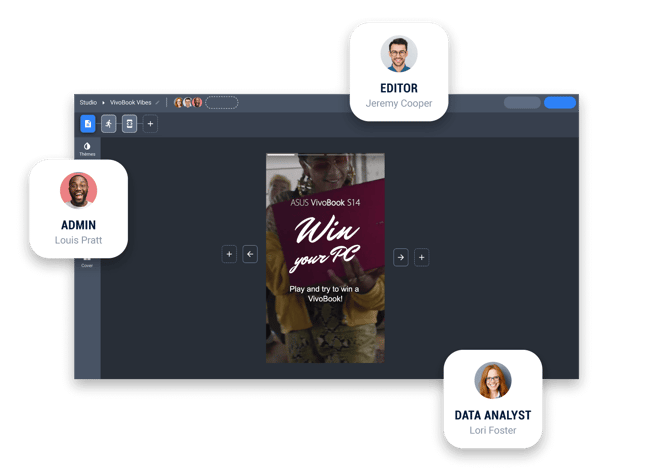
Task: Select the blue document page step icon
Action: coord(88,124)
